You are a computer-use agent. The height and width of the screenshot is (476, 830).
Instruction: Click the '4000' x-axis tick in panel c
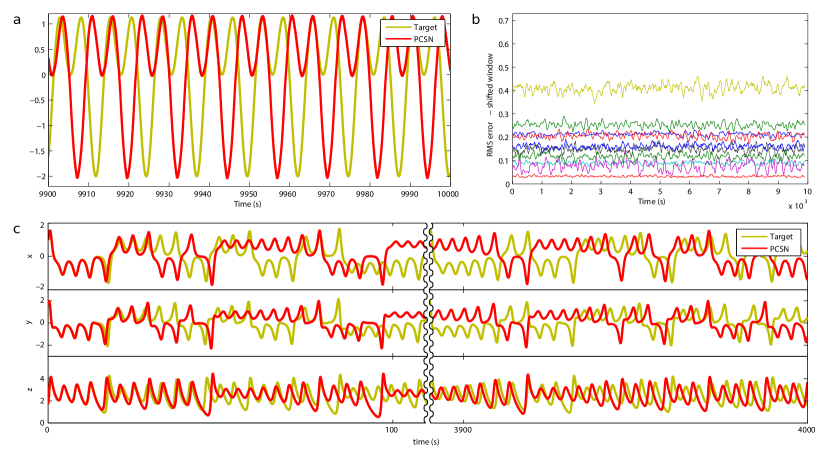coord(807,430)
